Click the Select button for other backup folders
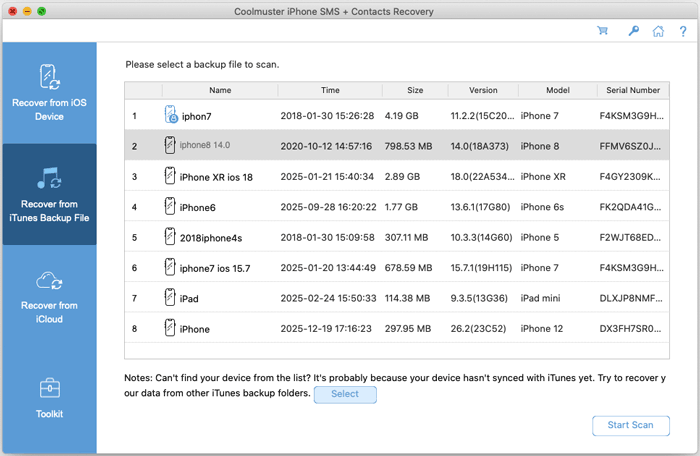This screenshot has width=700, height=456. [x=345, y=394]
